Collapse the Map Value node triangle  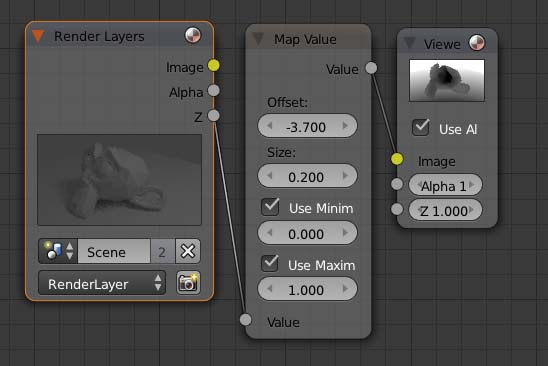tap(258, 39)
